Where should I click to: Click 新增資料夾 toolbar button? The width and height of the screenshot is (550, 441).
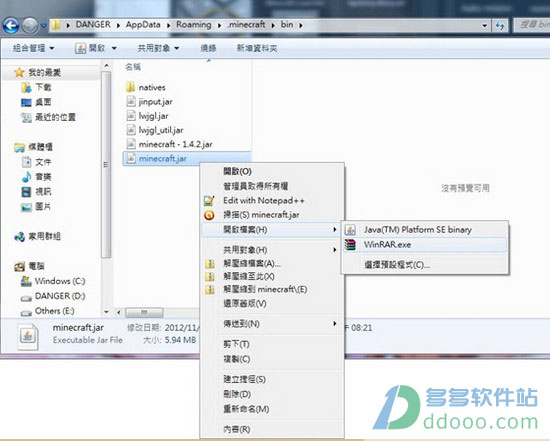click(257, 48)
